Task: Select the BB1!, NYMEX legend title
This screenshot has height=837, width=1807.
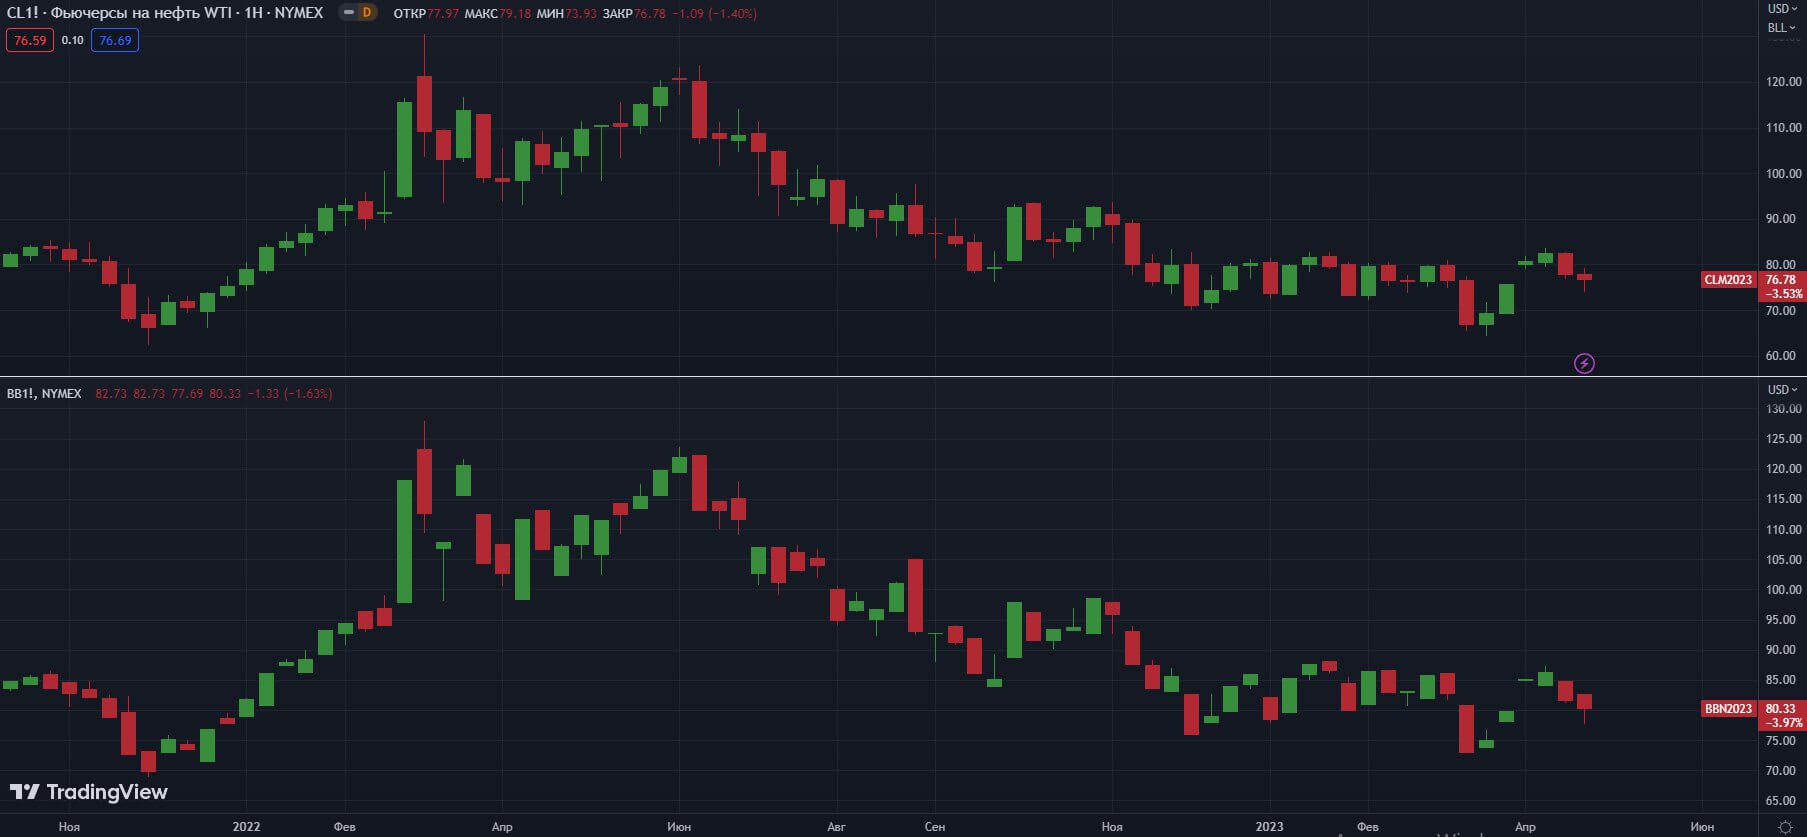Action: tap(44, 394)
